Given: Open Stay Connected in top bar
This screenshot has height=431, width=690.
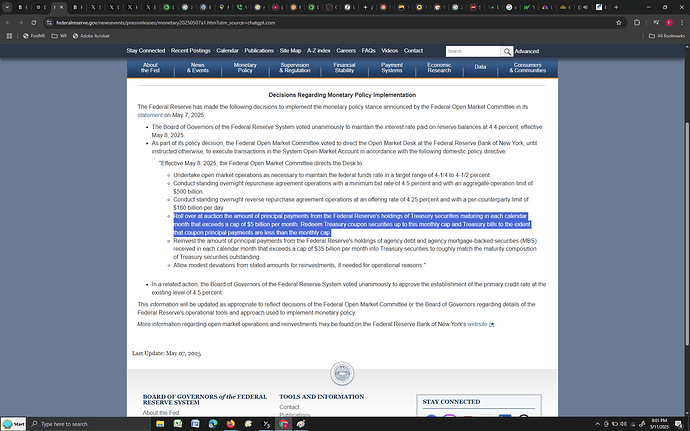Looking at the screenshot, I should 146,51.
